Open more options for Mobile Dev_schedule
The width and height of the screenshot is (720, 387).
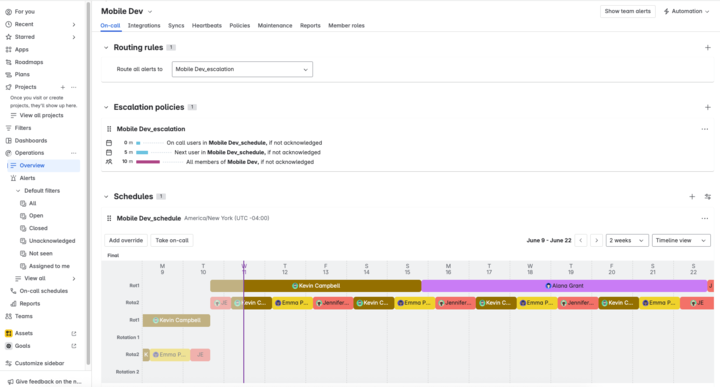705,219
